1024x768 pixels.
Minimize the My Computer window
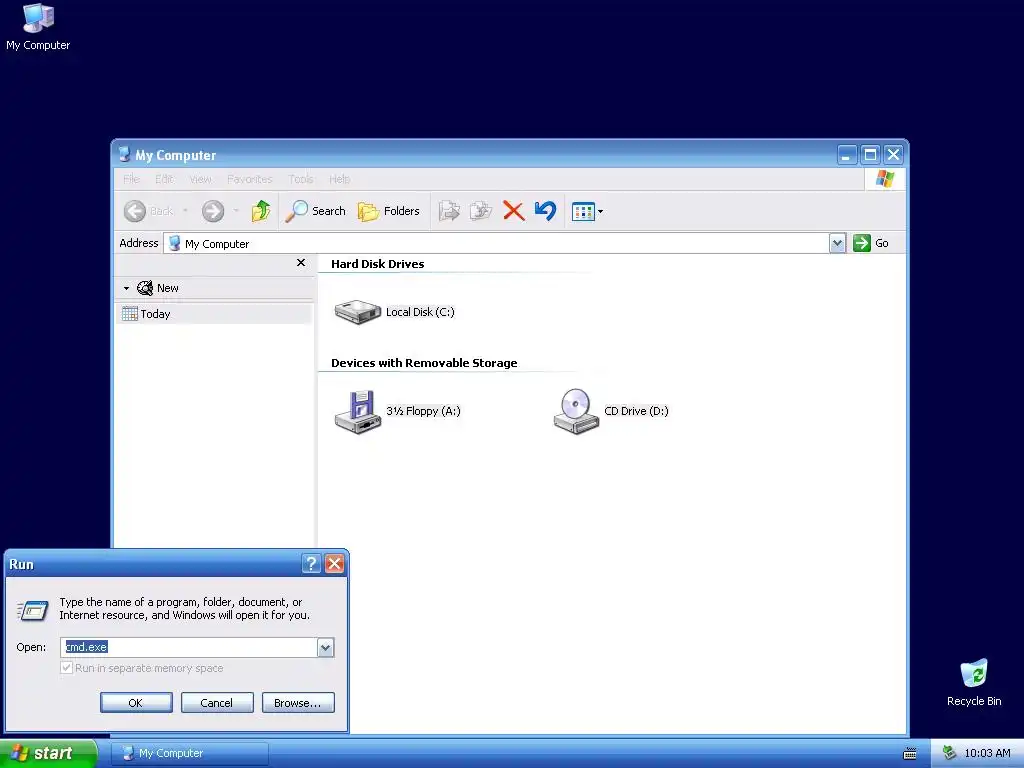tap(847, 155)
